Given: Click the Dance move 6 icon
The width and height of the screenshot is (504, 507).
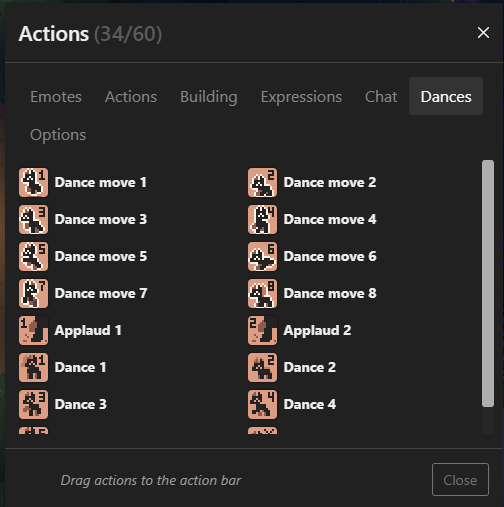Looking at the screenshot, I should pos(262,256).
